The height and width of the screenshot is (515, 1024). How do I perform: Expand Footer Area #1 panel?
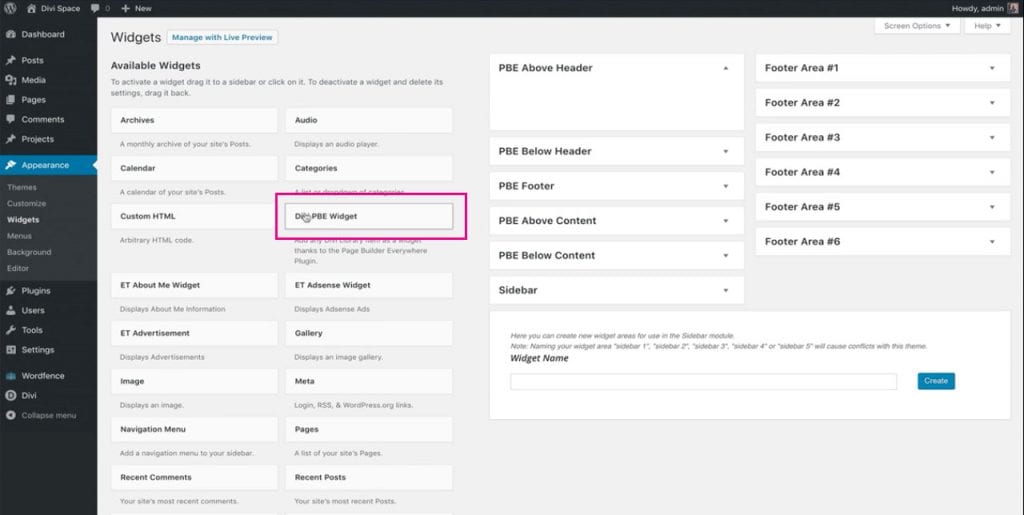992,69
